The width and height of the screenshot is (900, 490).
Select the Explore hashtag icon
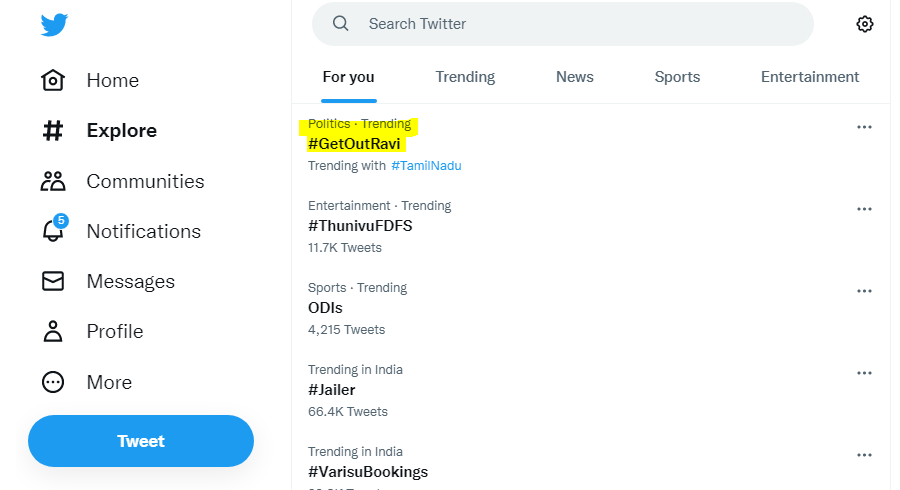point(53,131)
